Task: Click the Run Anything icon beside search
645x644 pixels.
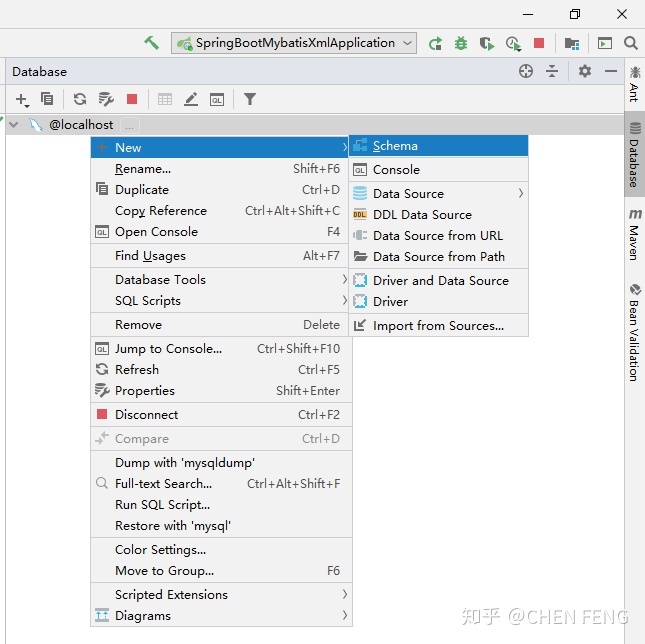Action: coord(605,43)
